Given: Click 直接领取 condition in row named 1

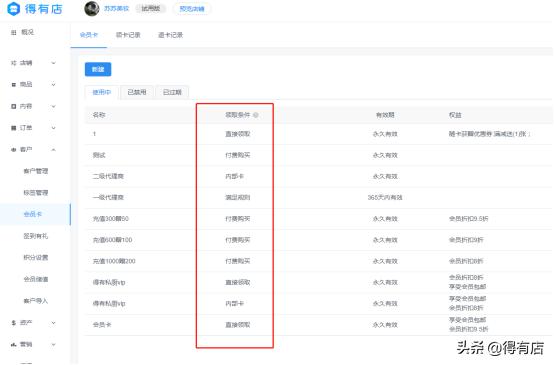Looking at the screenshot, I should 237,134.
